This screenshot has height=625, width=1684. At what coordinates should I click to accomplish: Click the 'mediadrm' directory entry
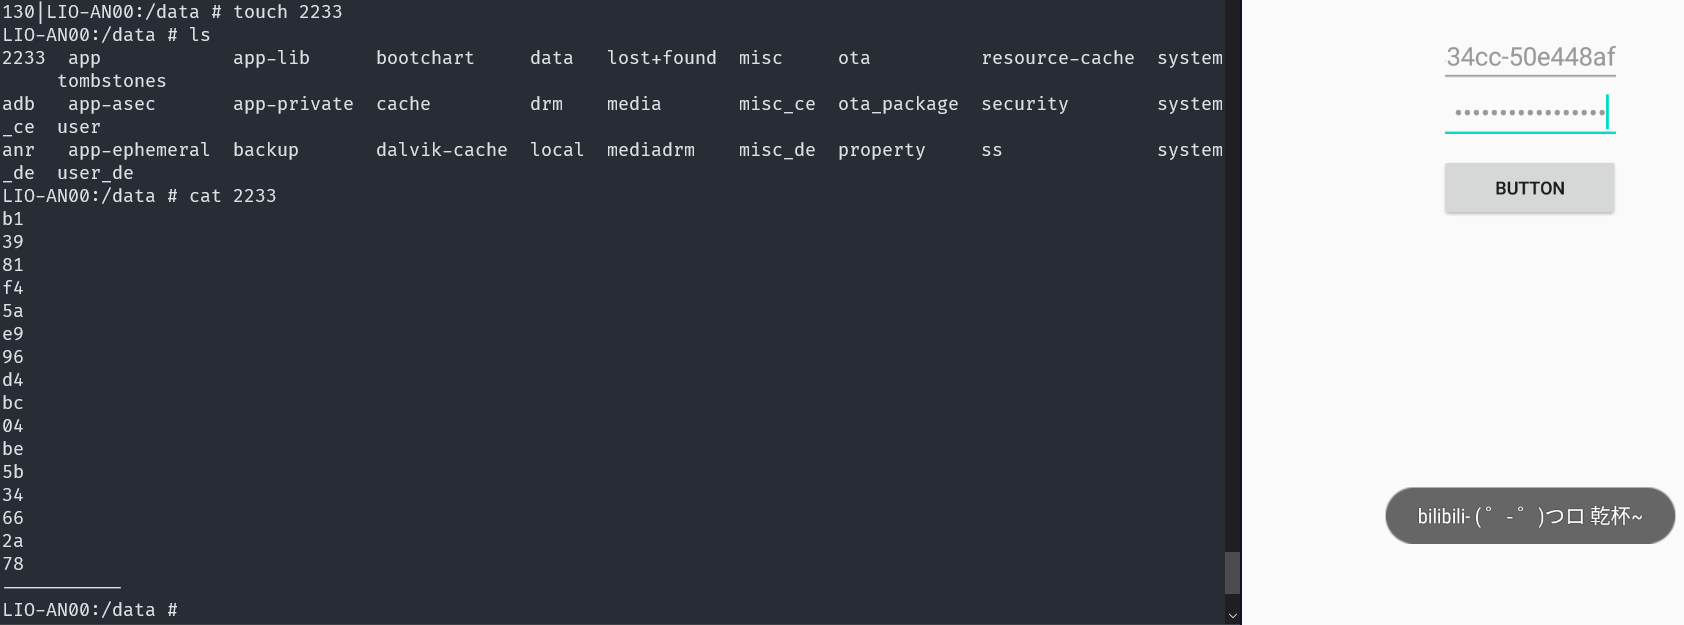650,150
